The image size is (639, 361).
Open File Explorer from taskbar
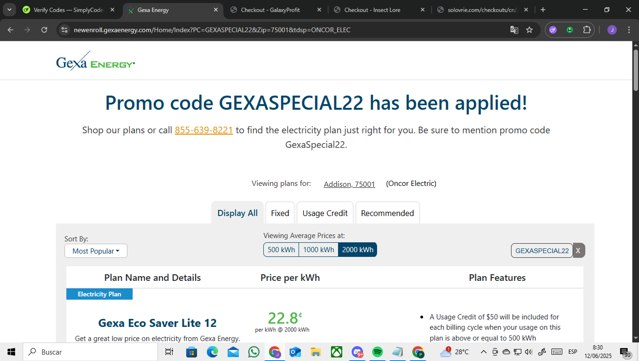pos(316,352)
